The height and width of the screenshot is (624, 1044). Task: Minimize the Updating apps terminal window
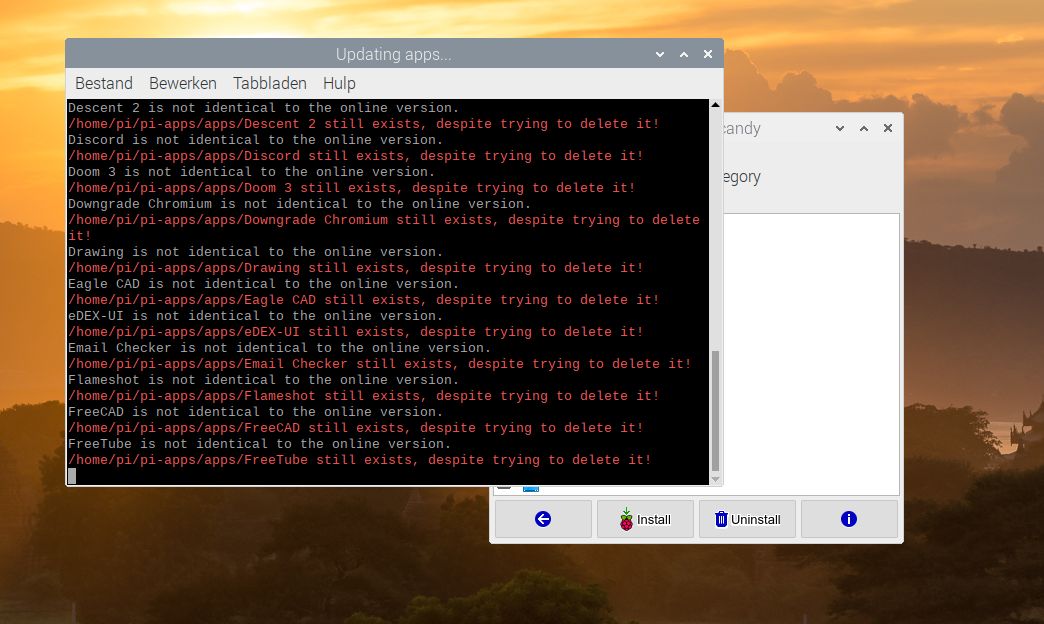click(660, 55)
